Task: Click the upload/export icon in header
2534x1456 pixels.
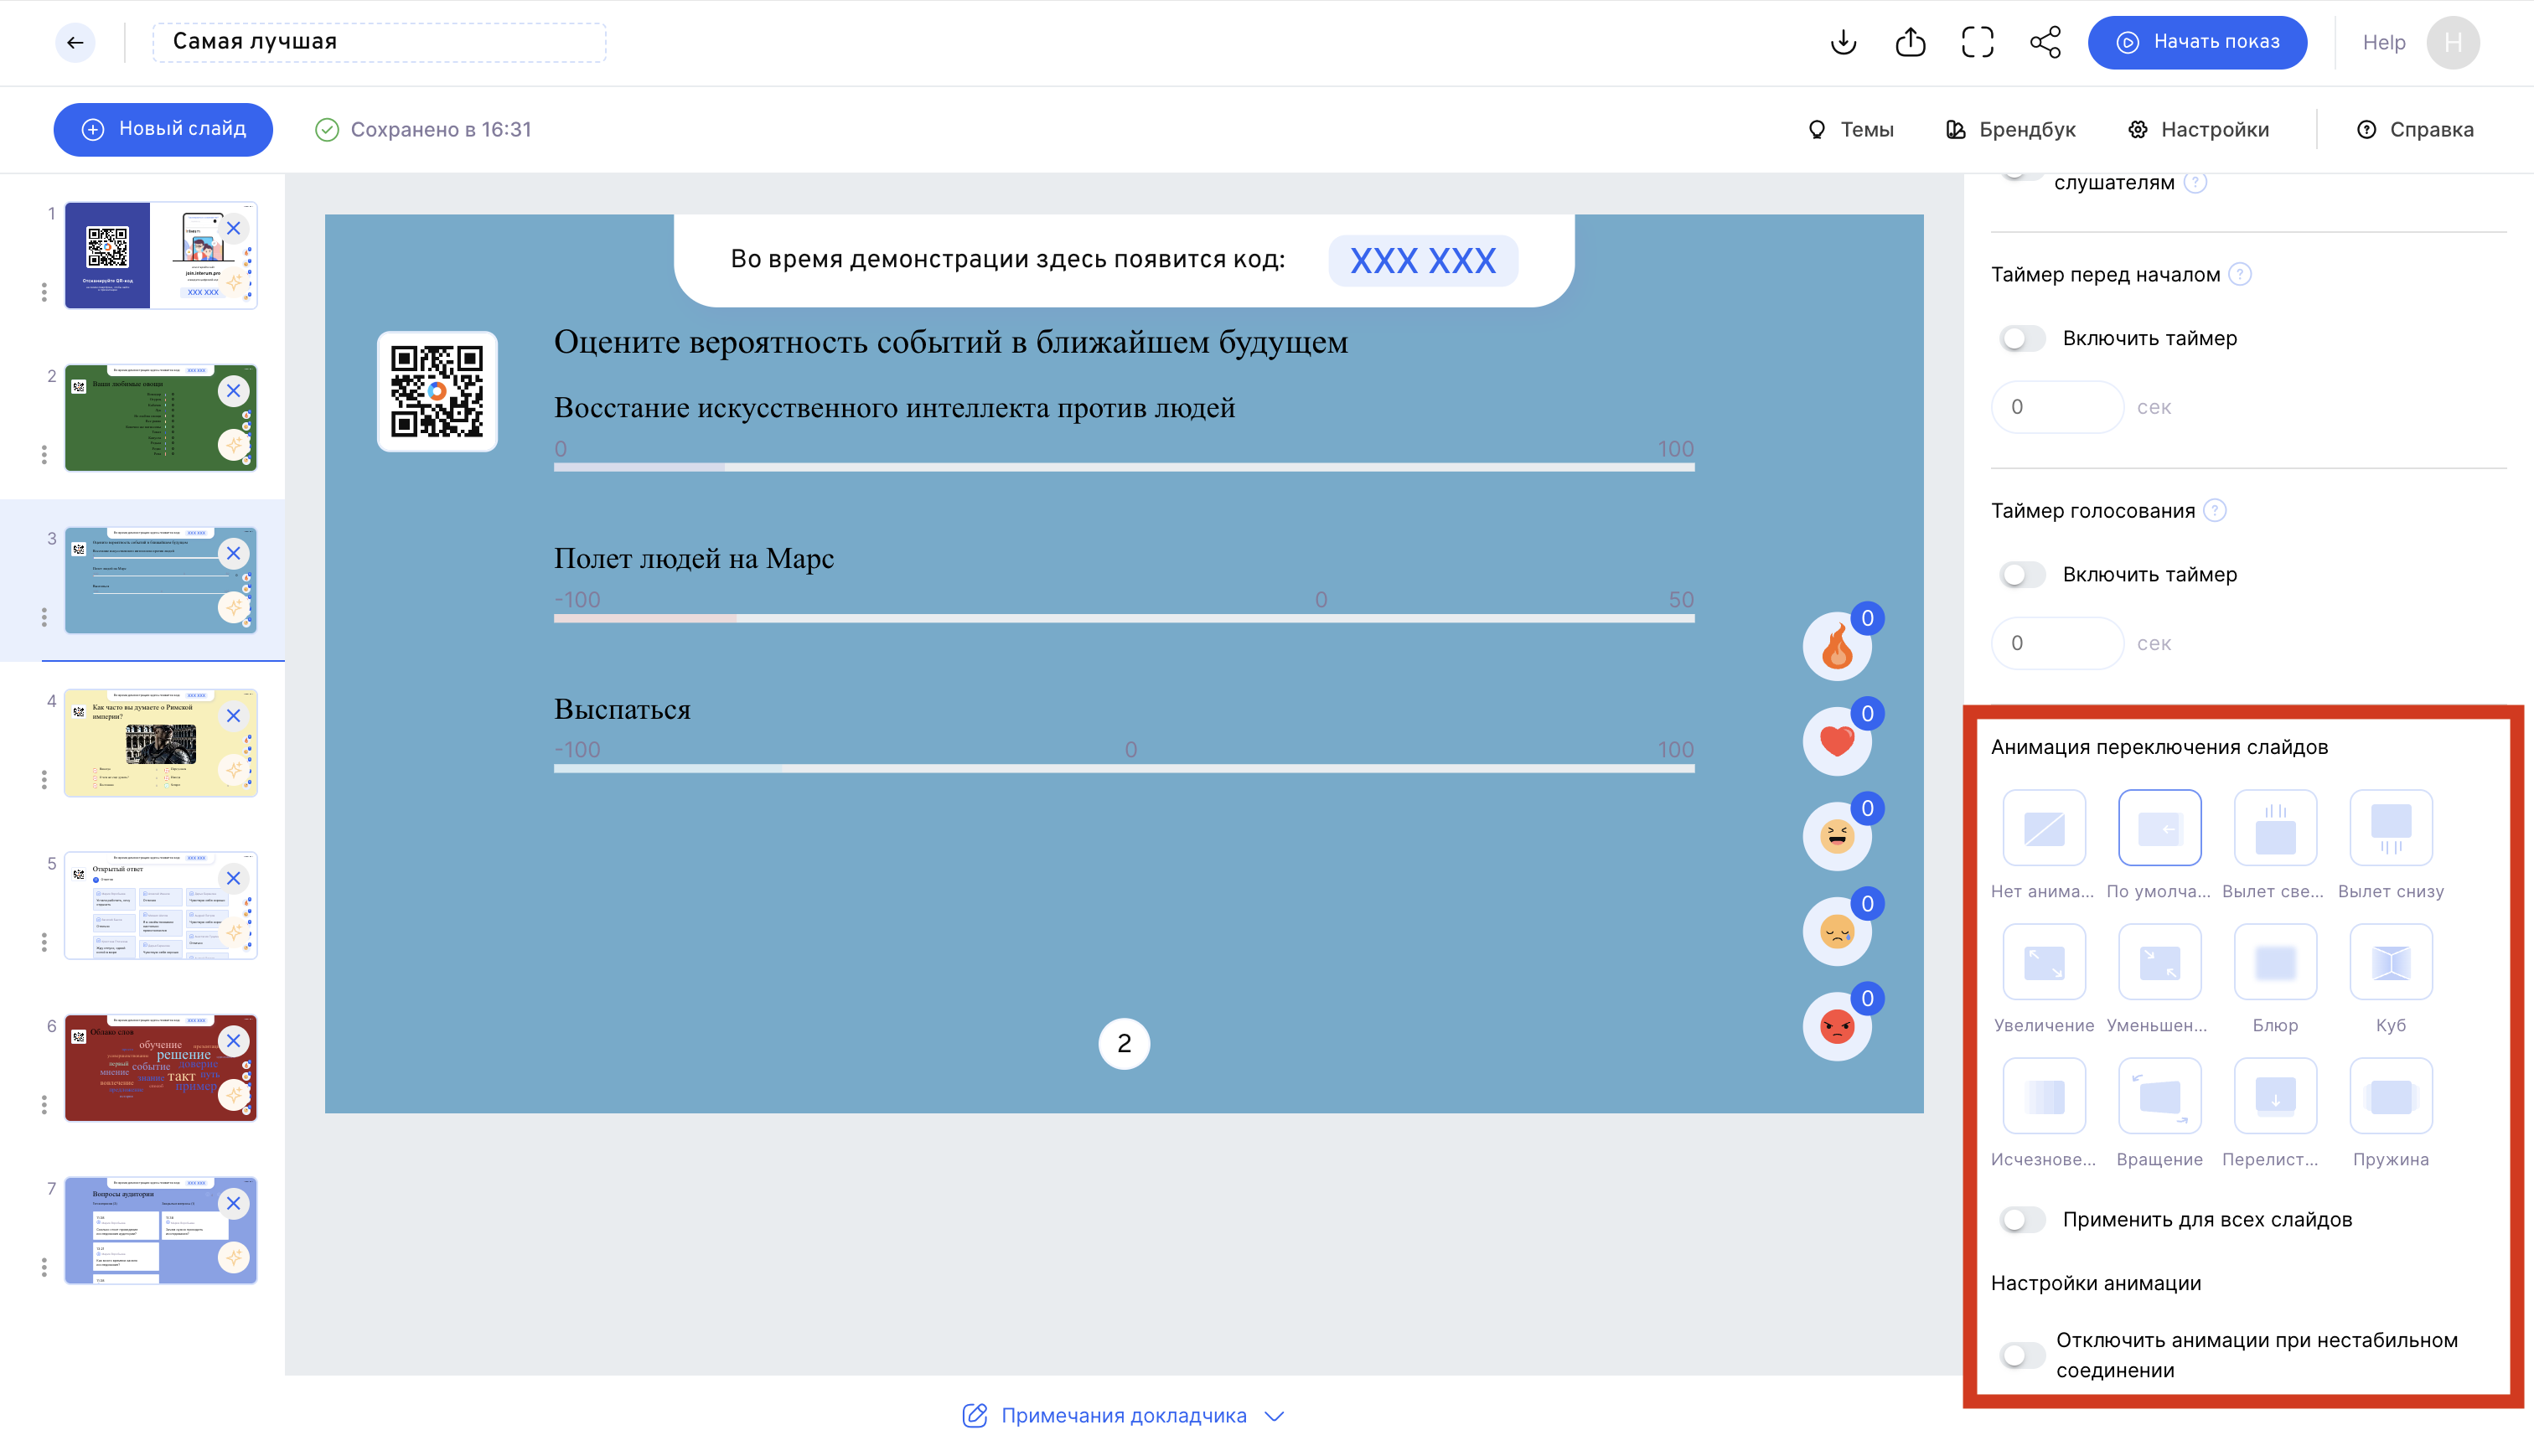Action: pyautogui.click(x=1910, y=42)
